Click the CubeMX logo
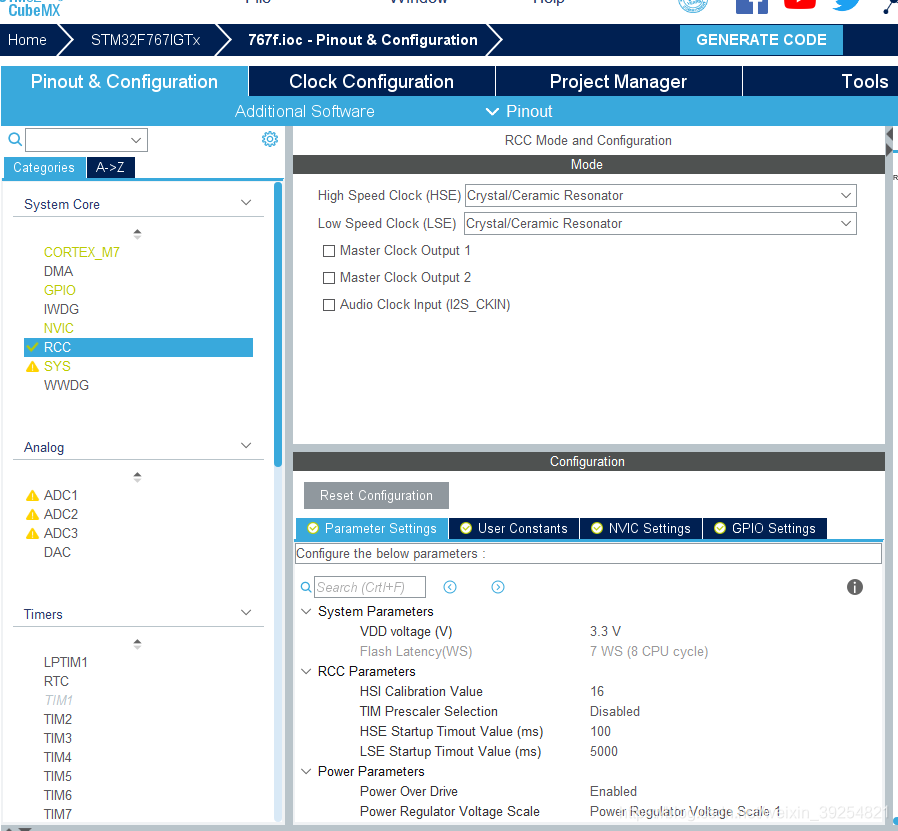This screenshot has width=898, height=831. 34,8
